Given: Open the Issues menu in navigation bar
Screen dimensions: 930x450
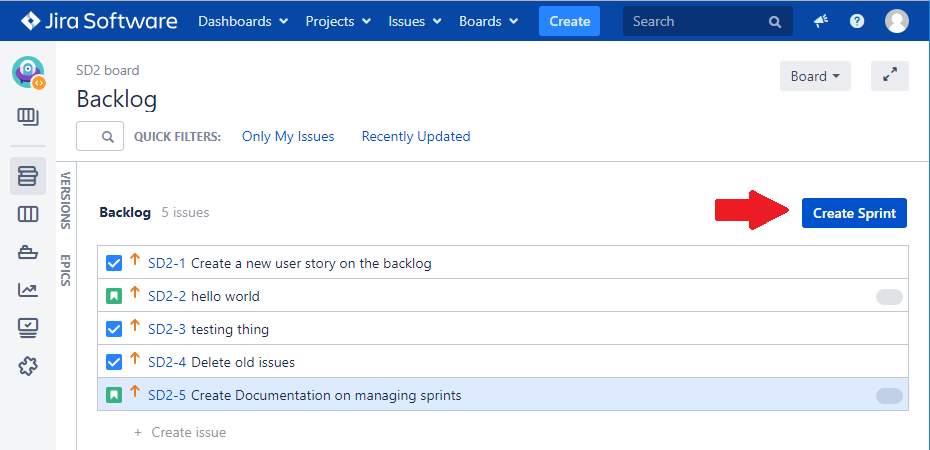Looking at the screenshot, I should 413,21.
